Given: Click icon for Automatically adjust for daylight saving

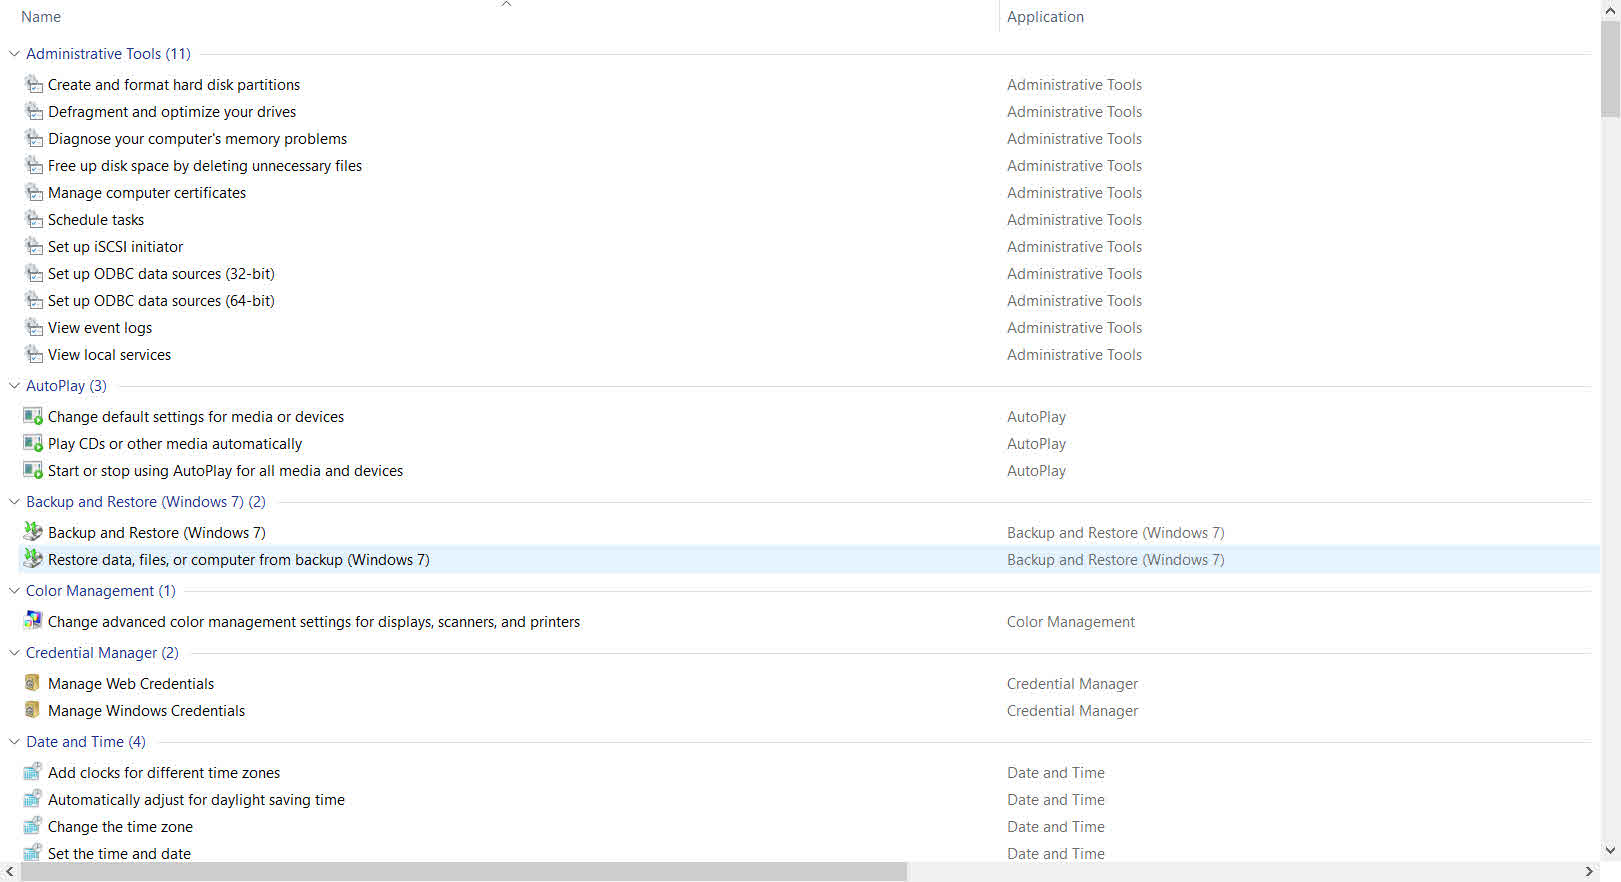Looking at the screenshot, I should pos(33,799).
